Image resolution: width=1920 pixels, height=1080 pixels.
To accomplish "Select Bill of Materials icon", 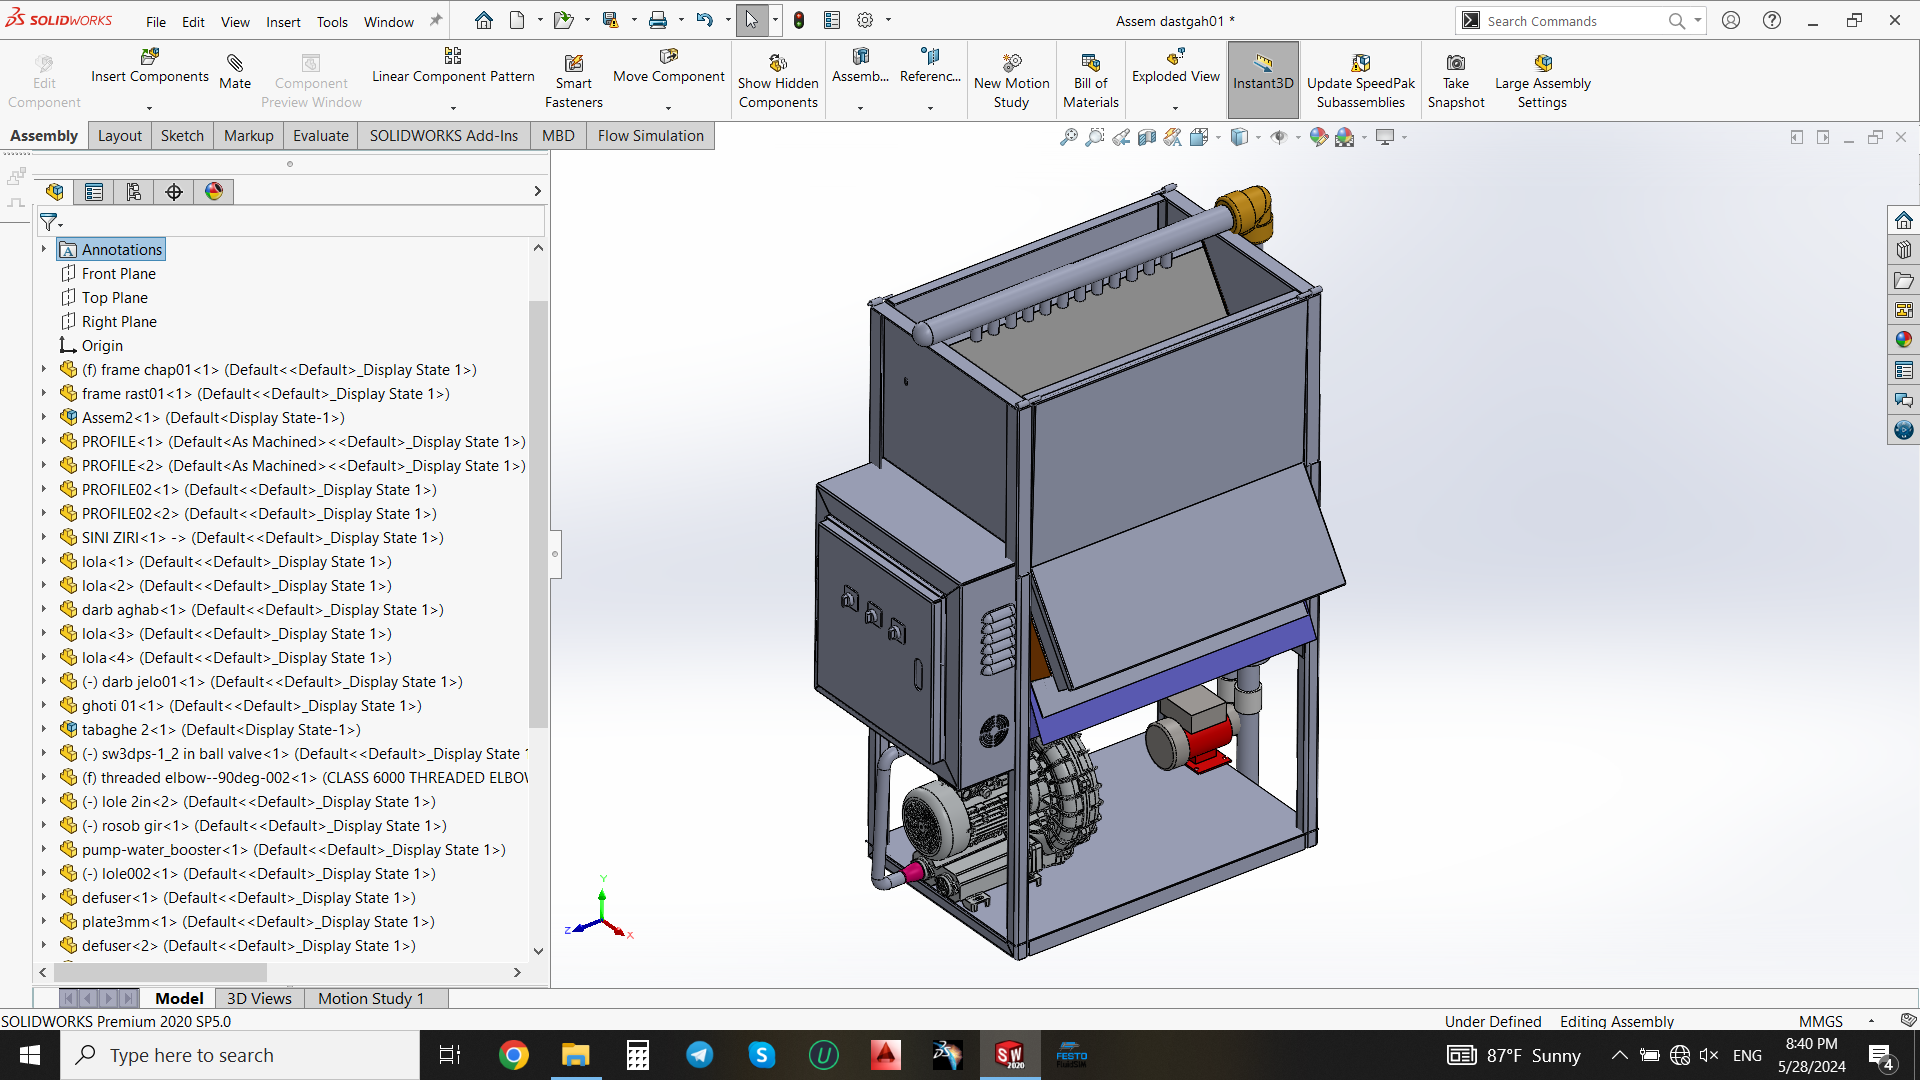I will [x=1090, y=63].
